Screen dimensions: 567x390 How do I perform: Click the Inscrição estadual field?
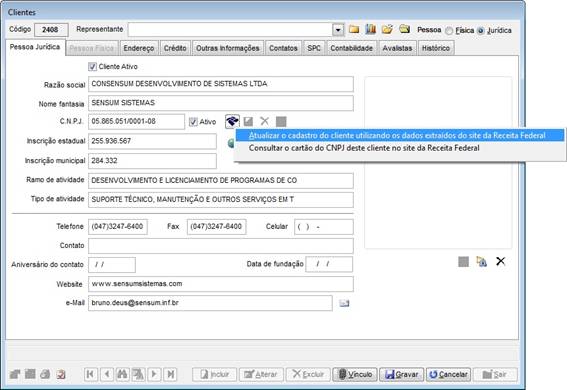[152, 141]
